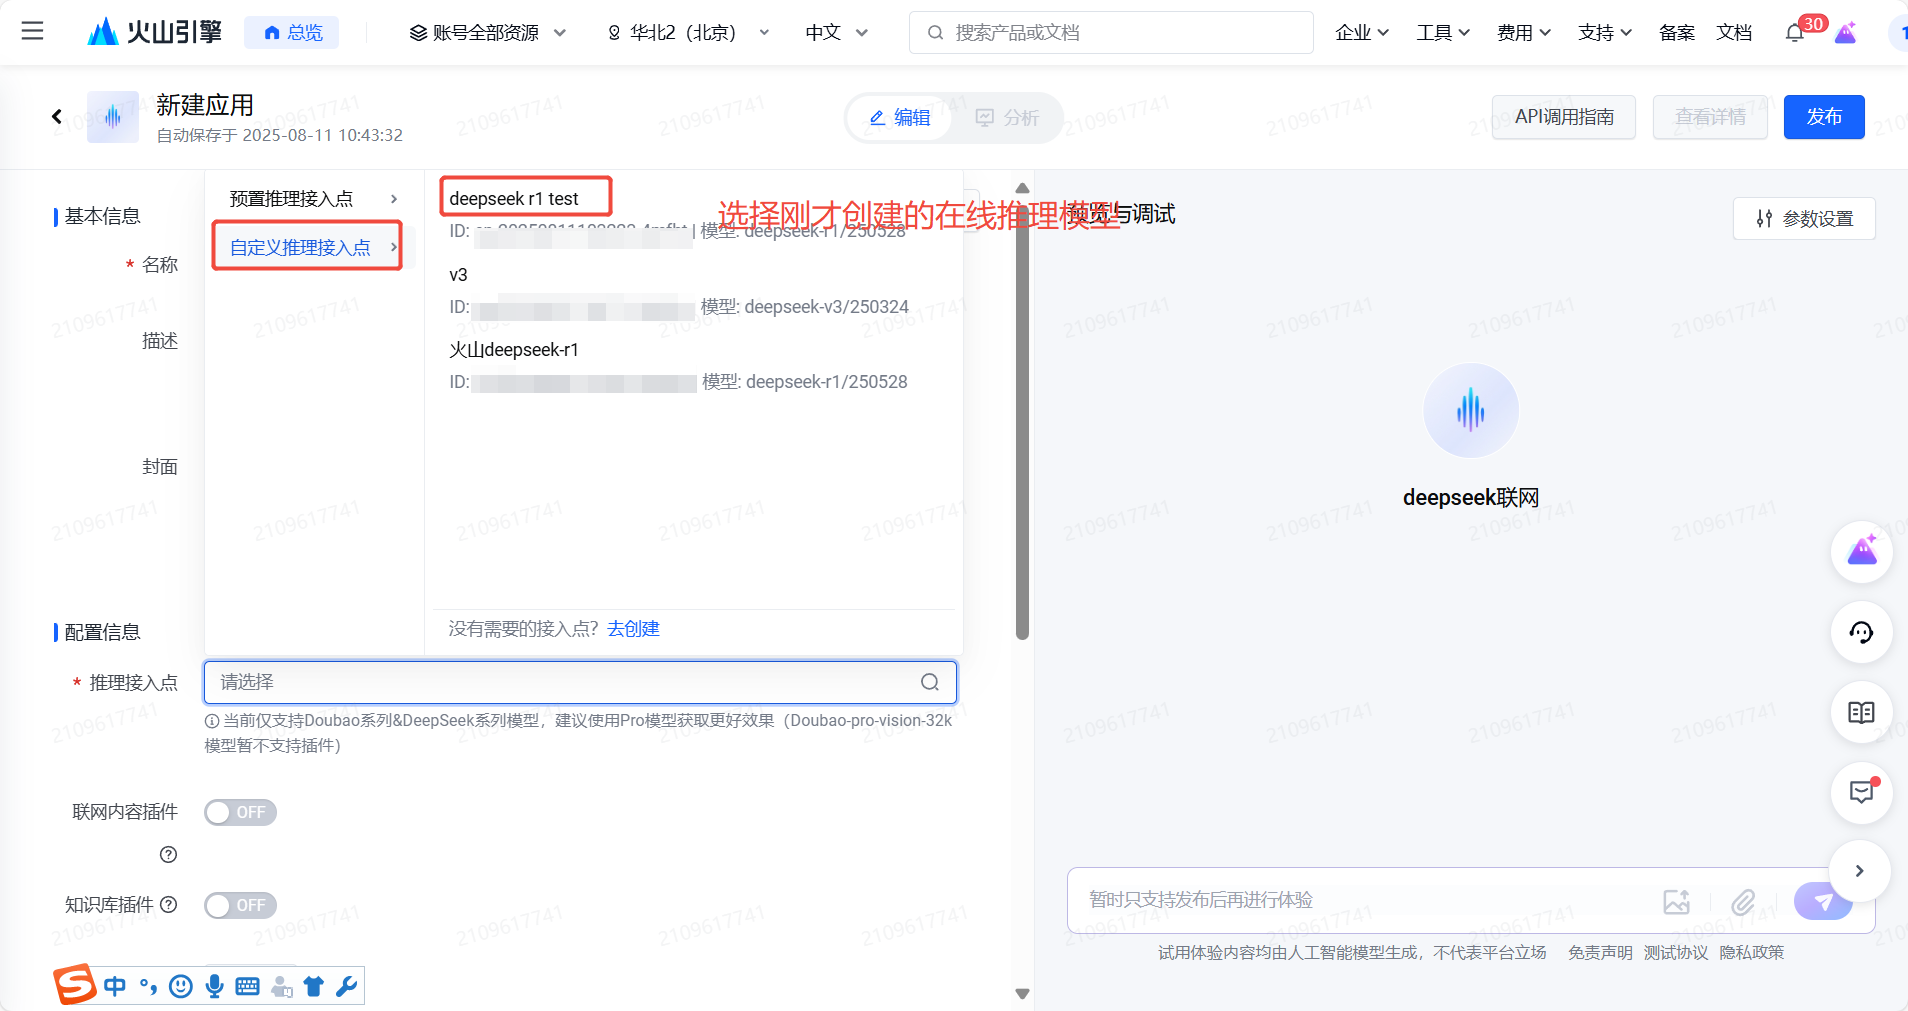
Task: Open the 账号全部资源 dropdown
Action: pos(488,33)
